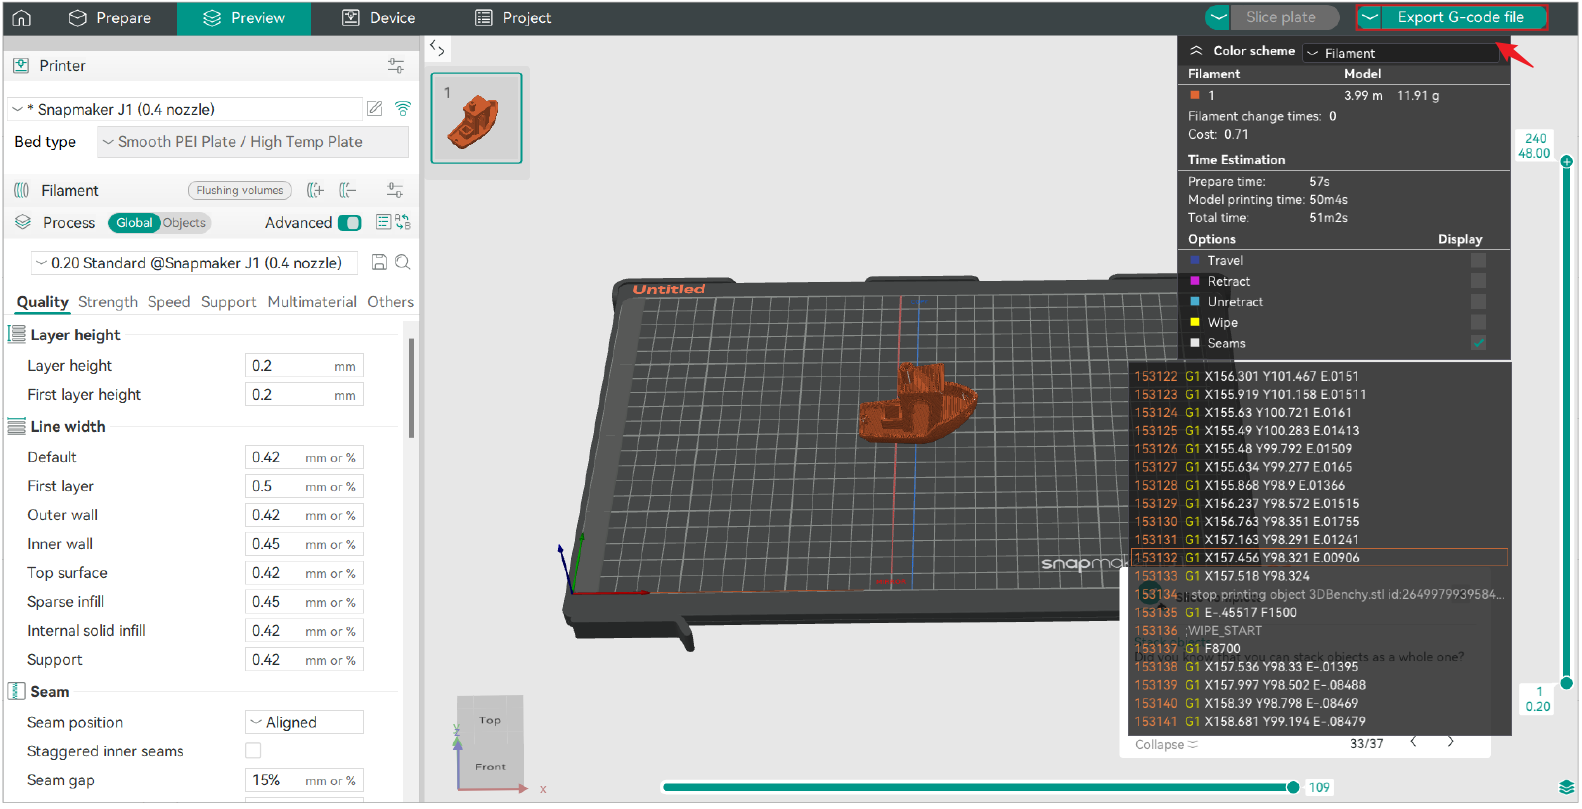Click the view cube Top face

click(x=490, y=720)
